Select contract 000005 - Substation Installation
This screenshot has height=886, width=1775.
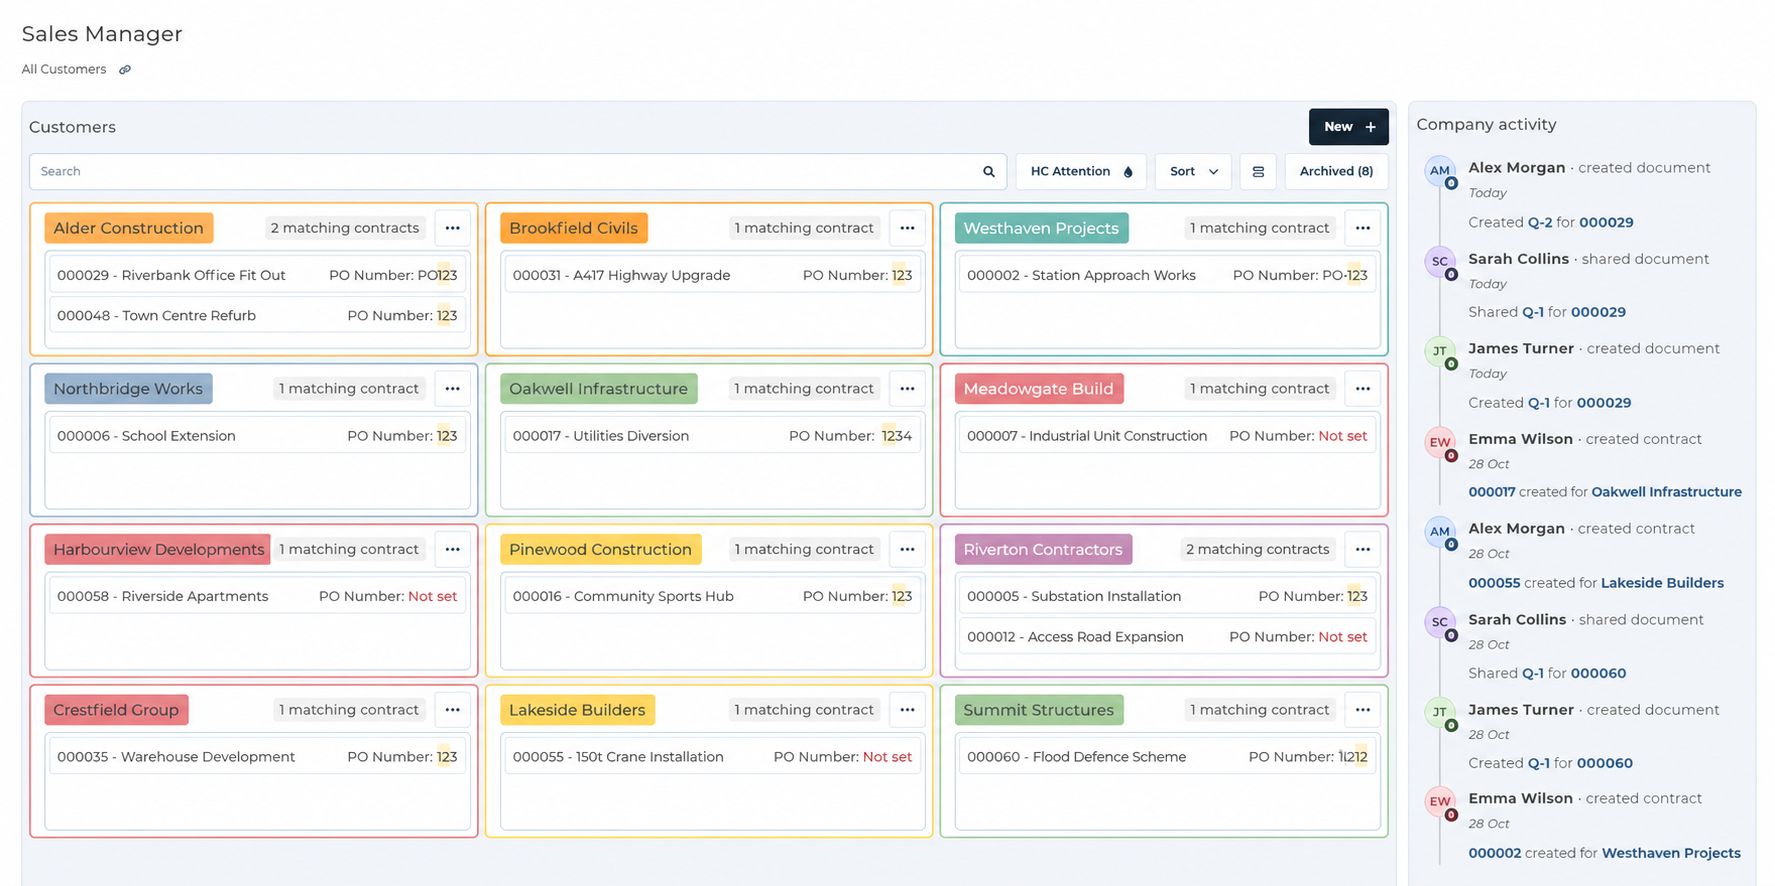(x=1166, y=596)
